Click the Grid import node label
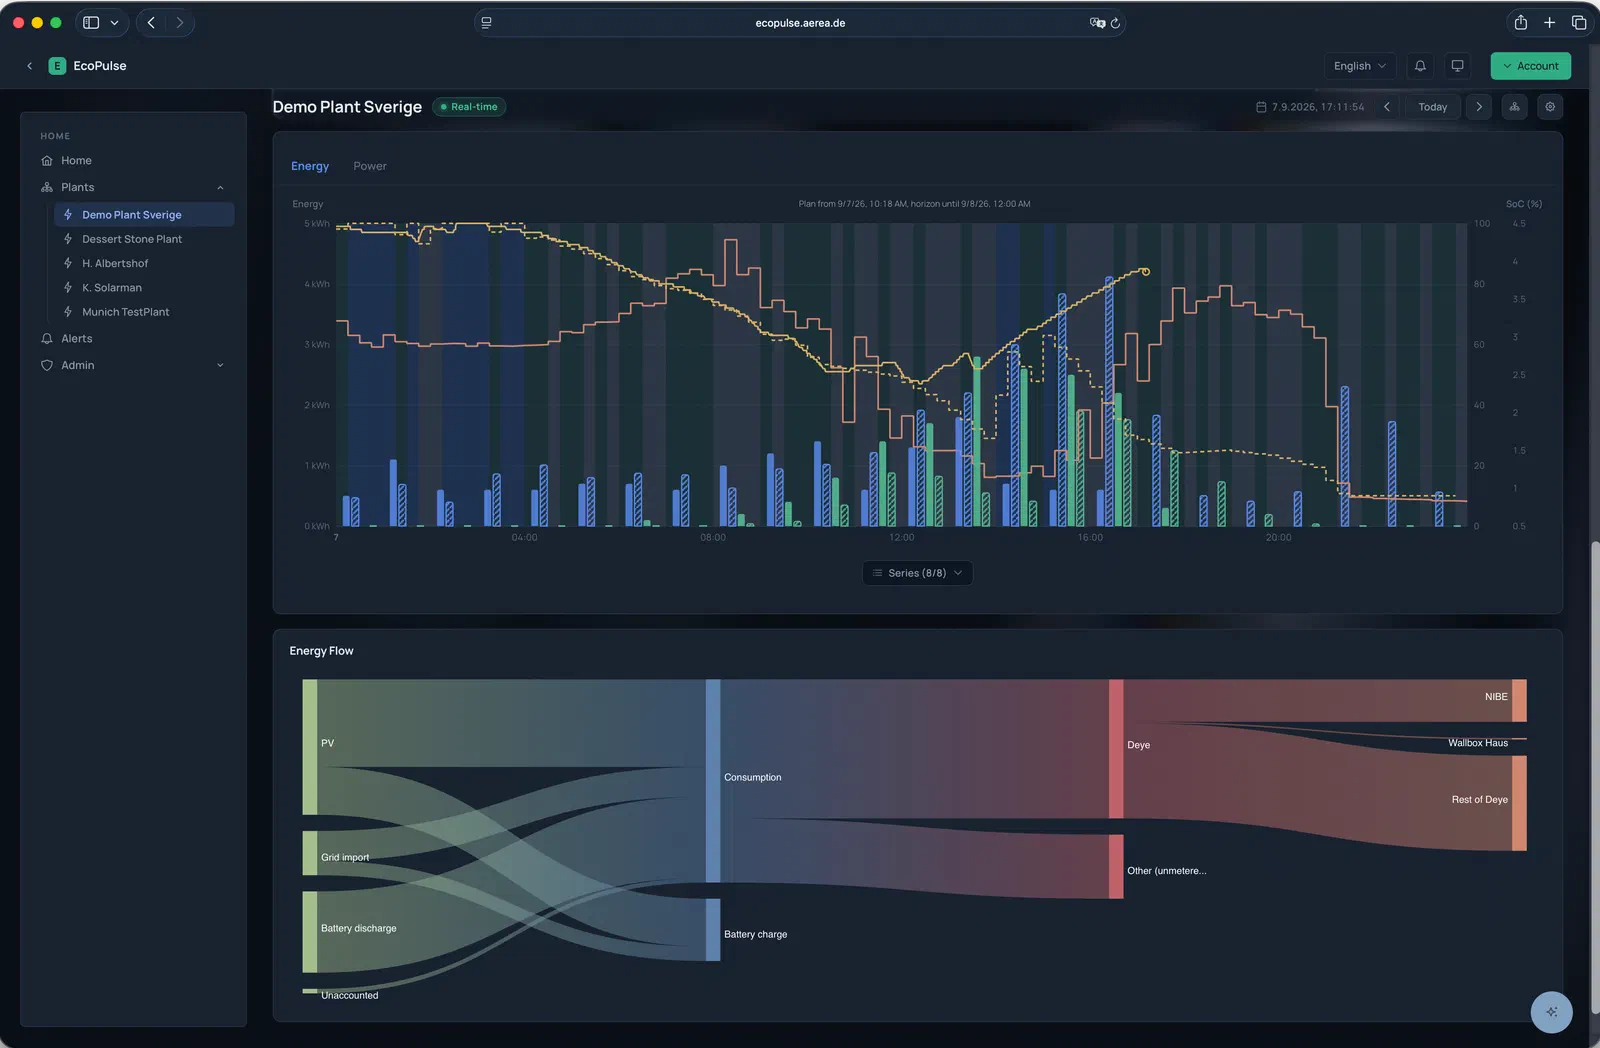The height and width of the screenshot is (1048, 1600). tap(345, 858)
